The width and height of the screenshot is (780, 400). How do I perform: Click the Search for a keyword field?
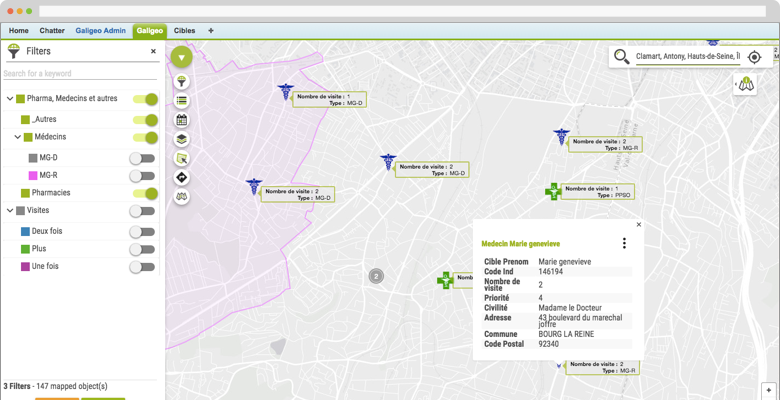(80, 73)
